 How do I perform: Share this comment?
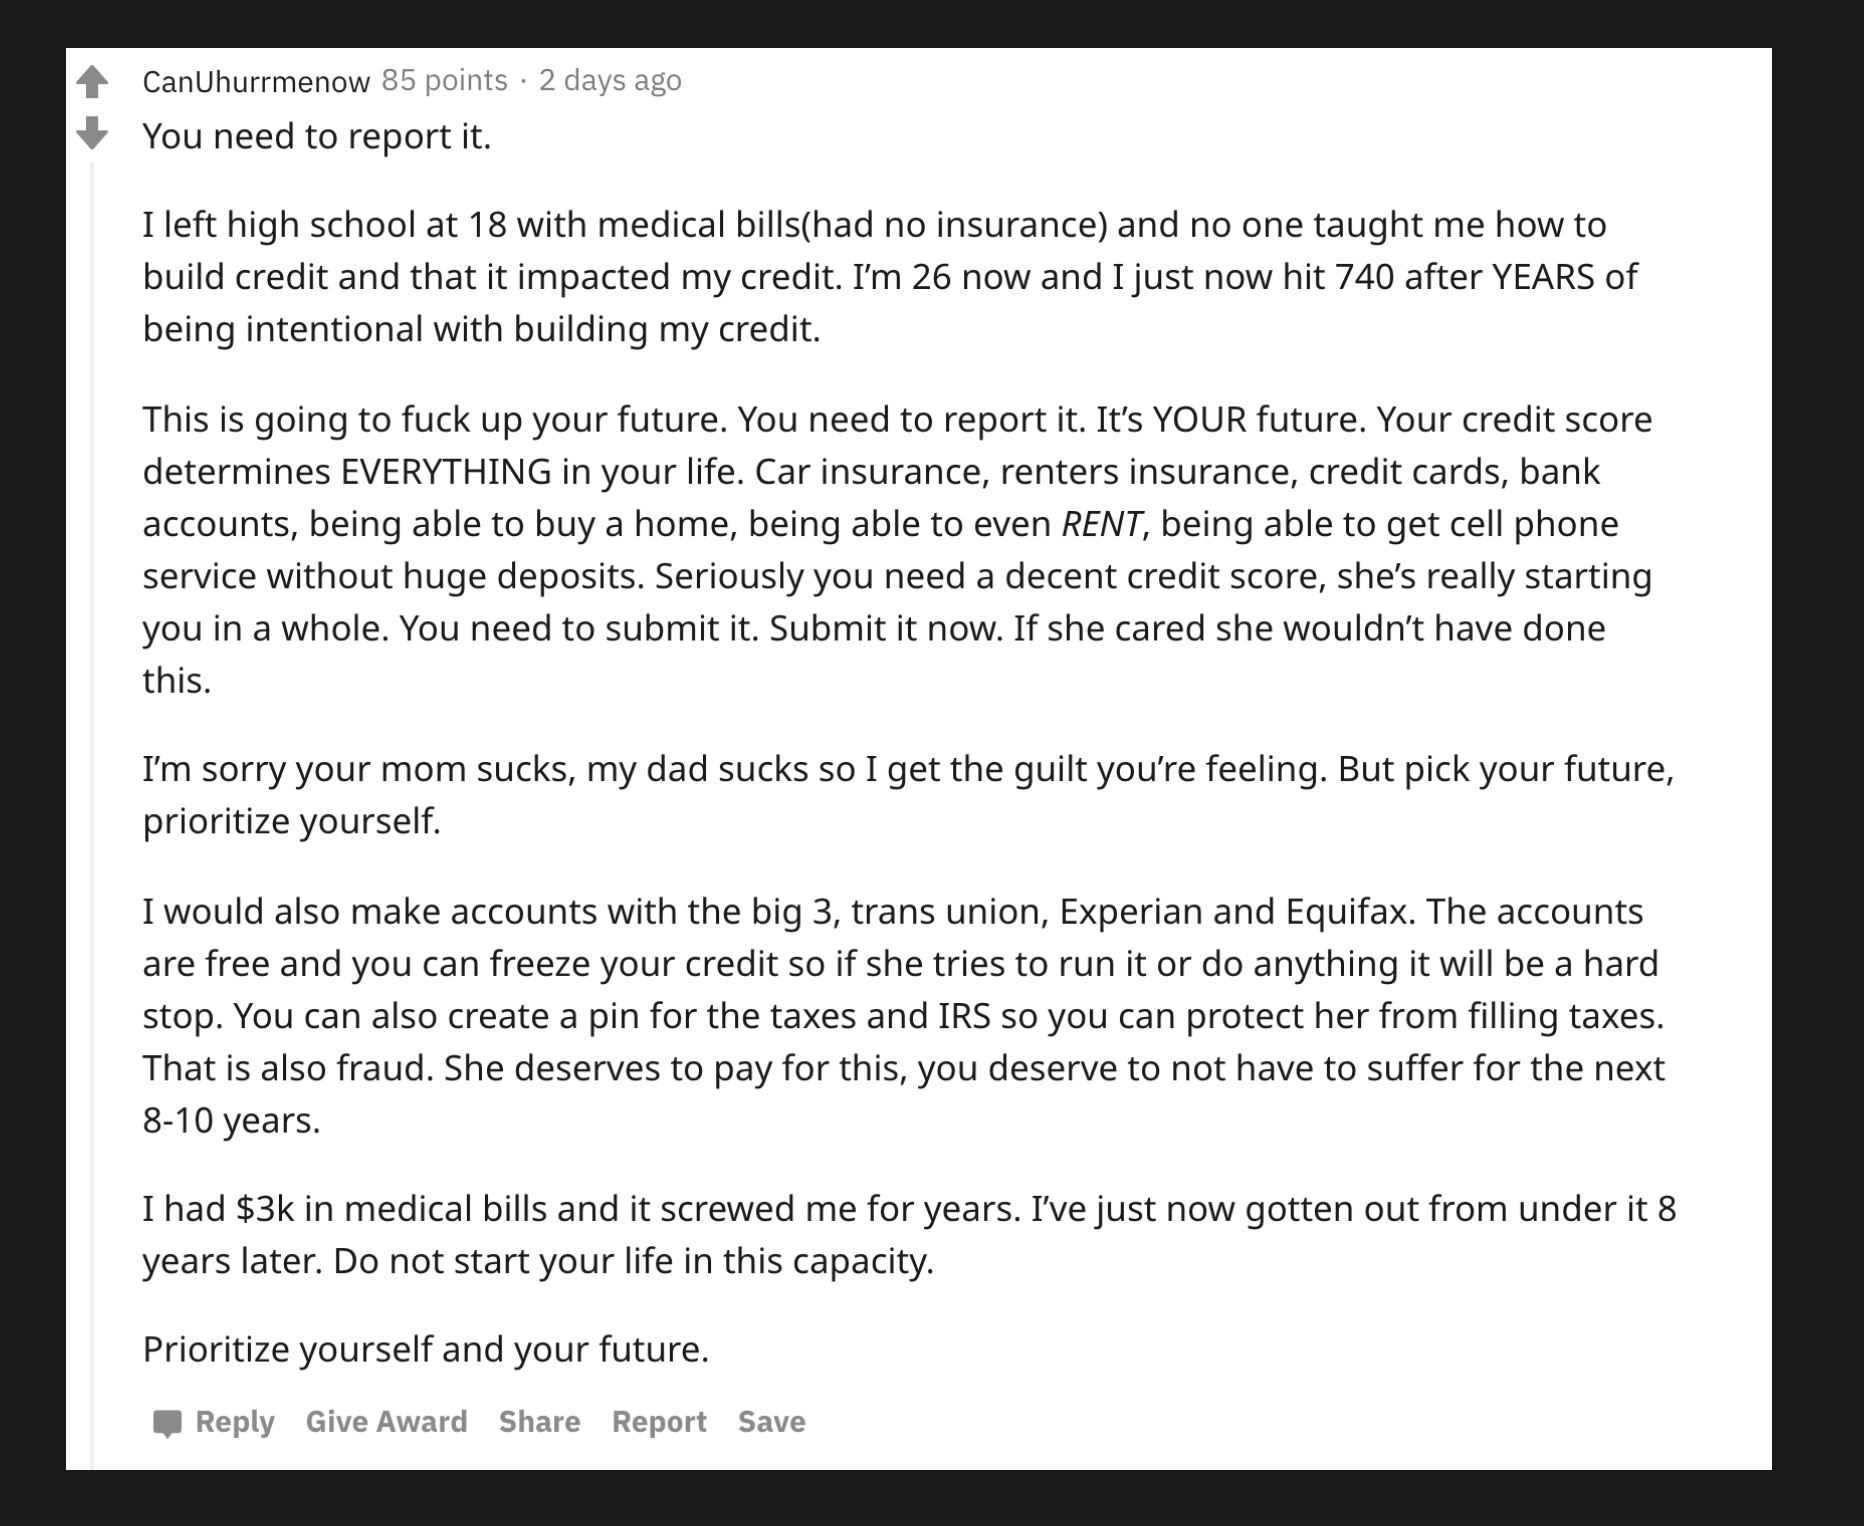click(539, 1421)
